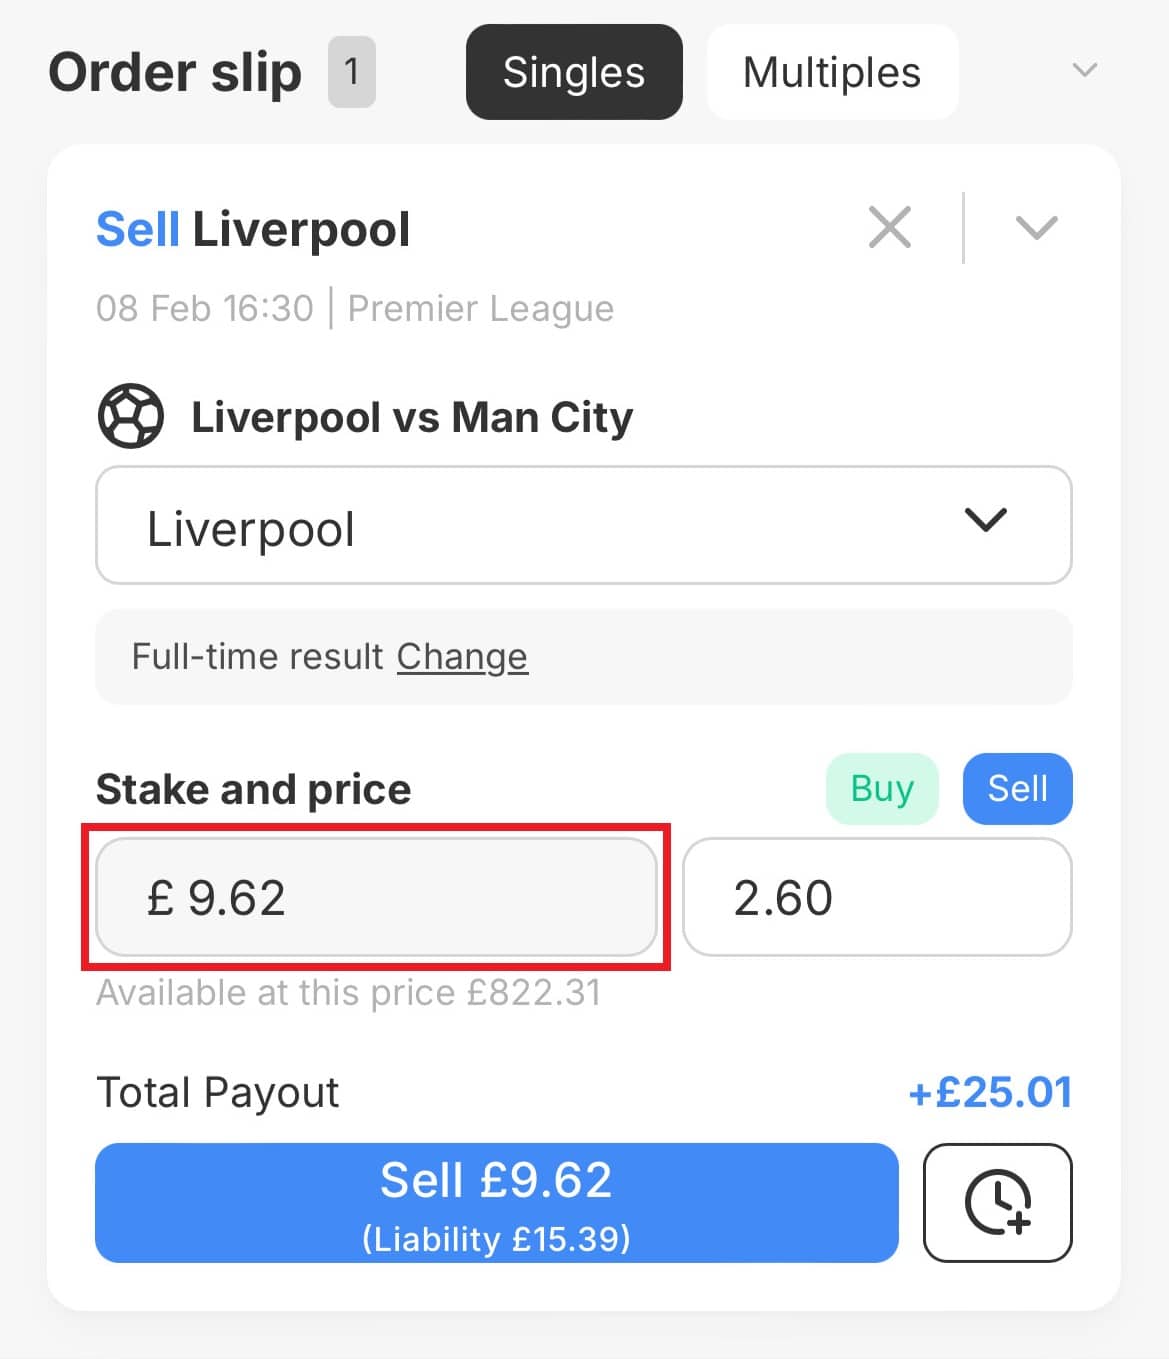Toggle order side to Buy
1169x1359 pixels.
[x=882, y=789]
